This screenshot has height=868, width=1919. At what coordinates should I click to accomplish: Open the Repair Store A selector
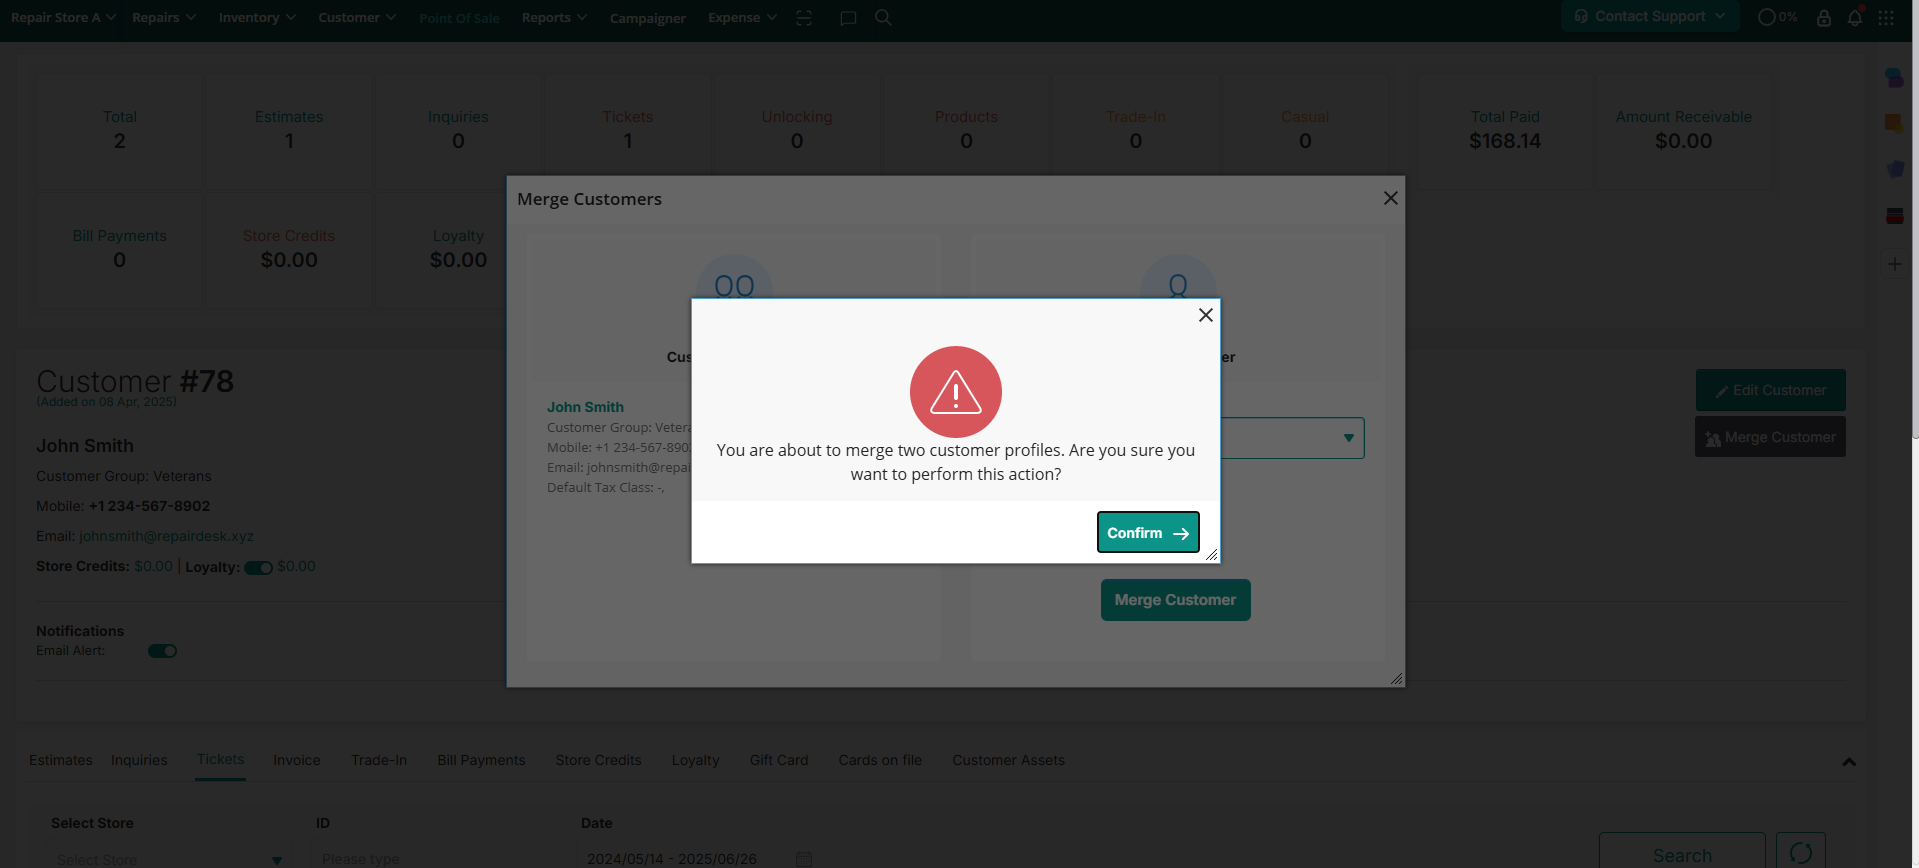(63, 17)
